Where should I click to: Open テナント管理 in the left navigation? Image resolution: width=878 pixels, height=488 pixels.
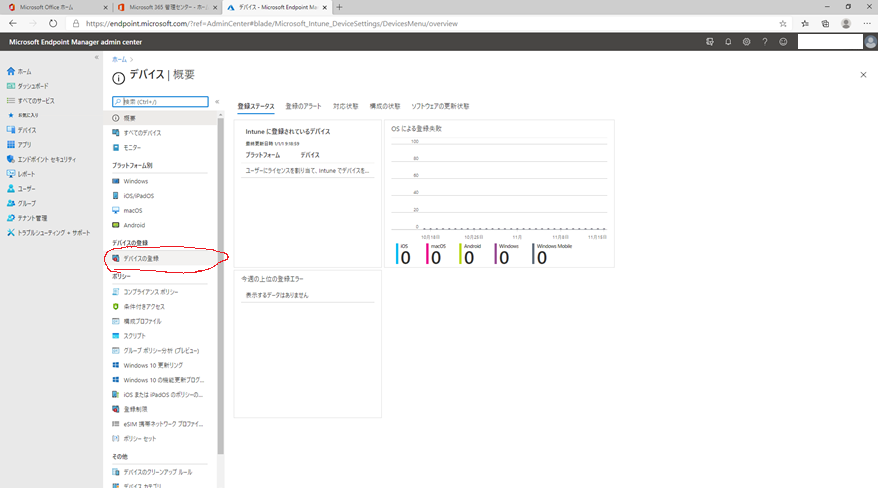(27, 218)
